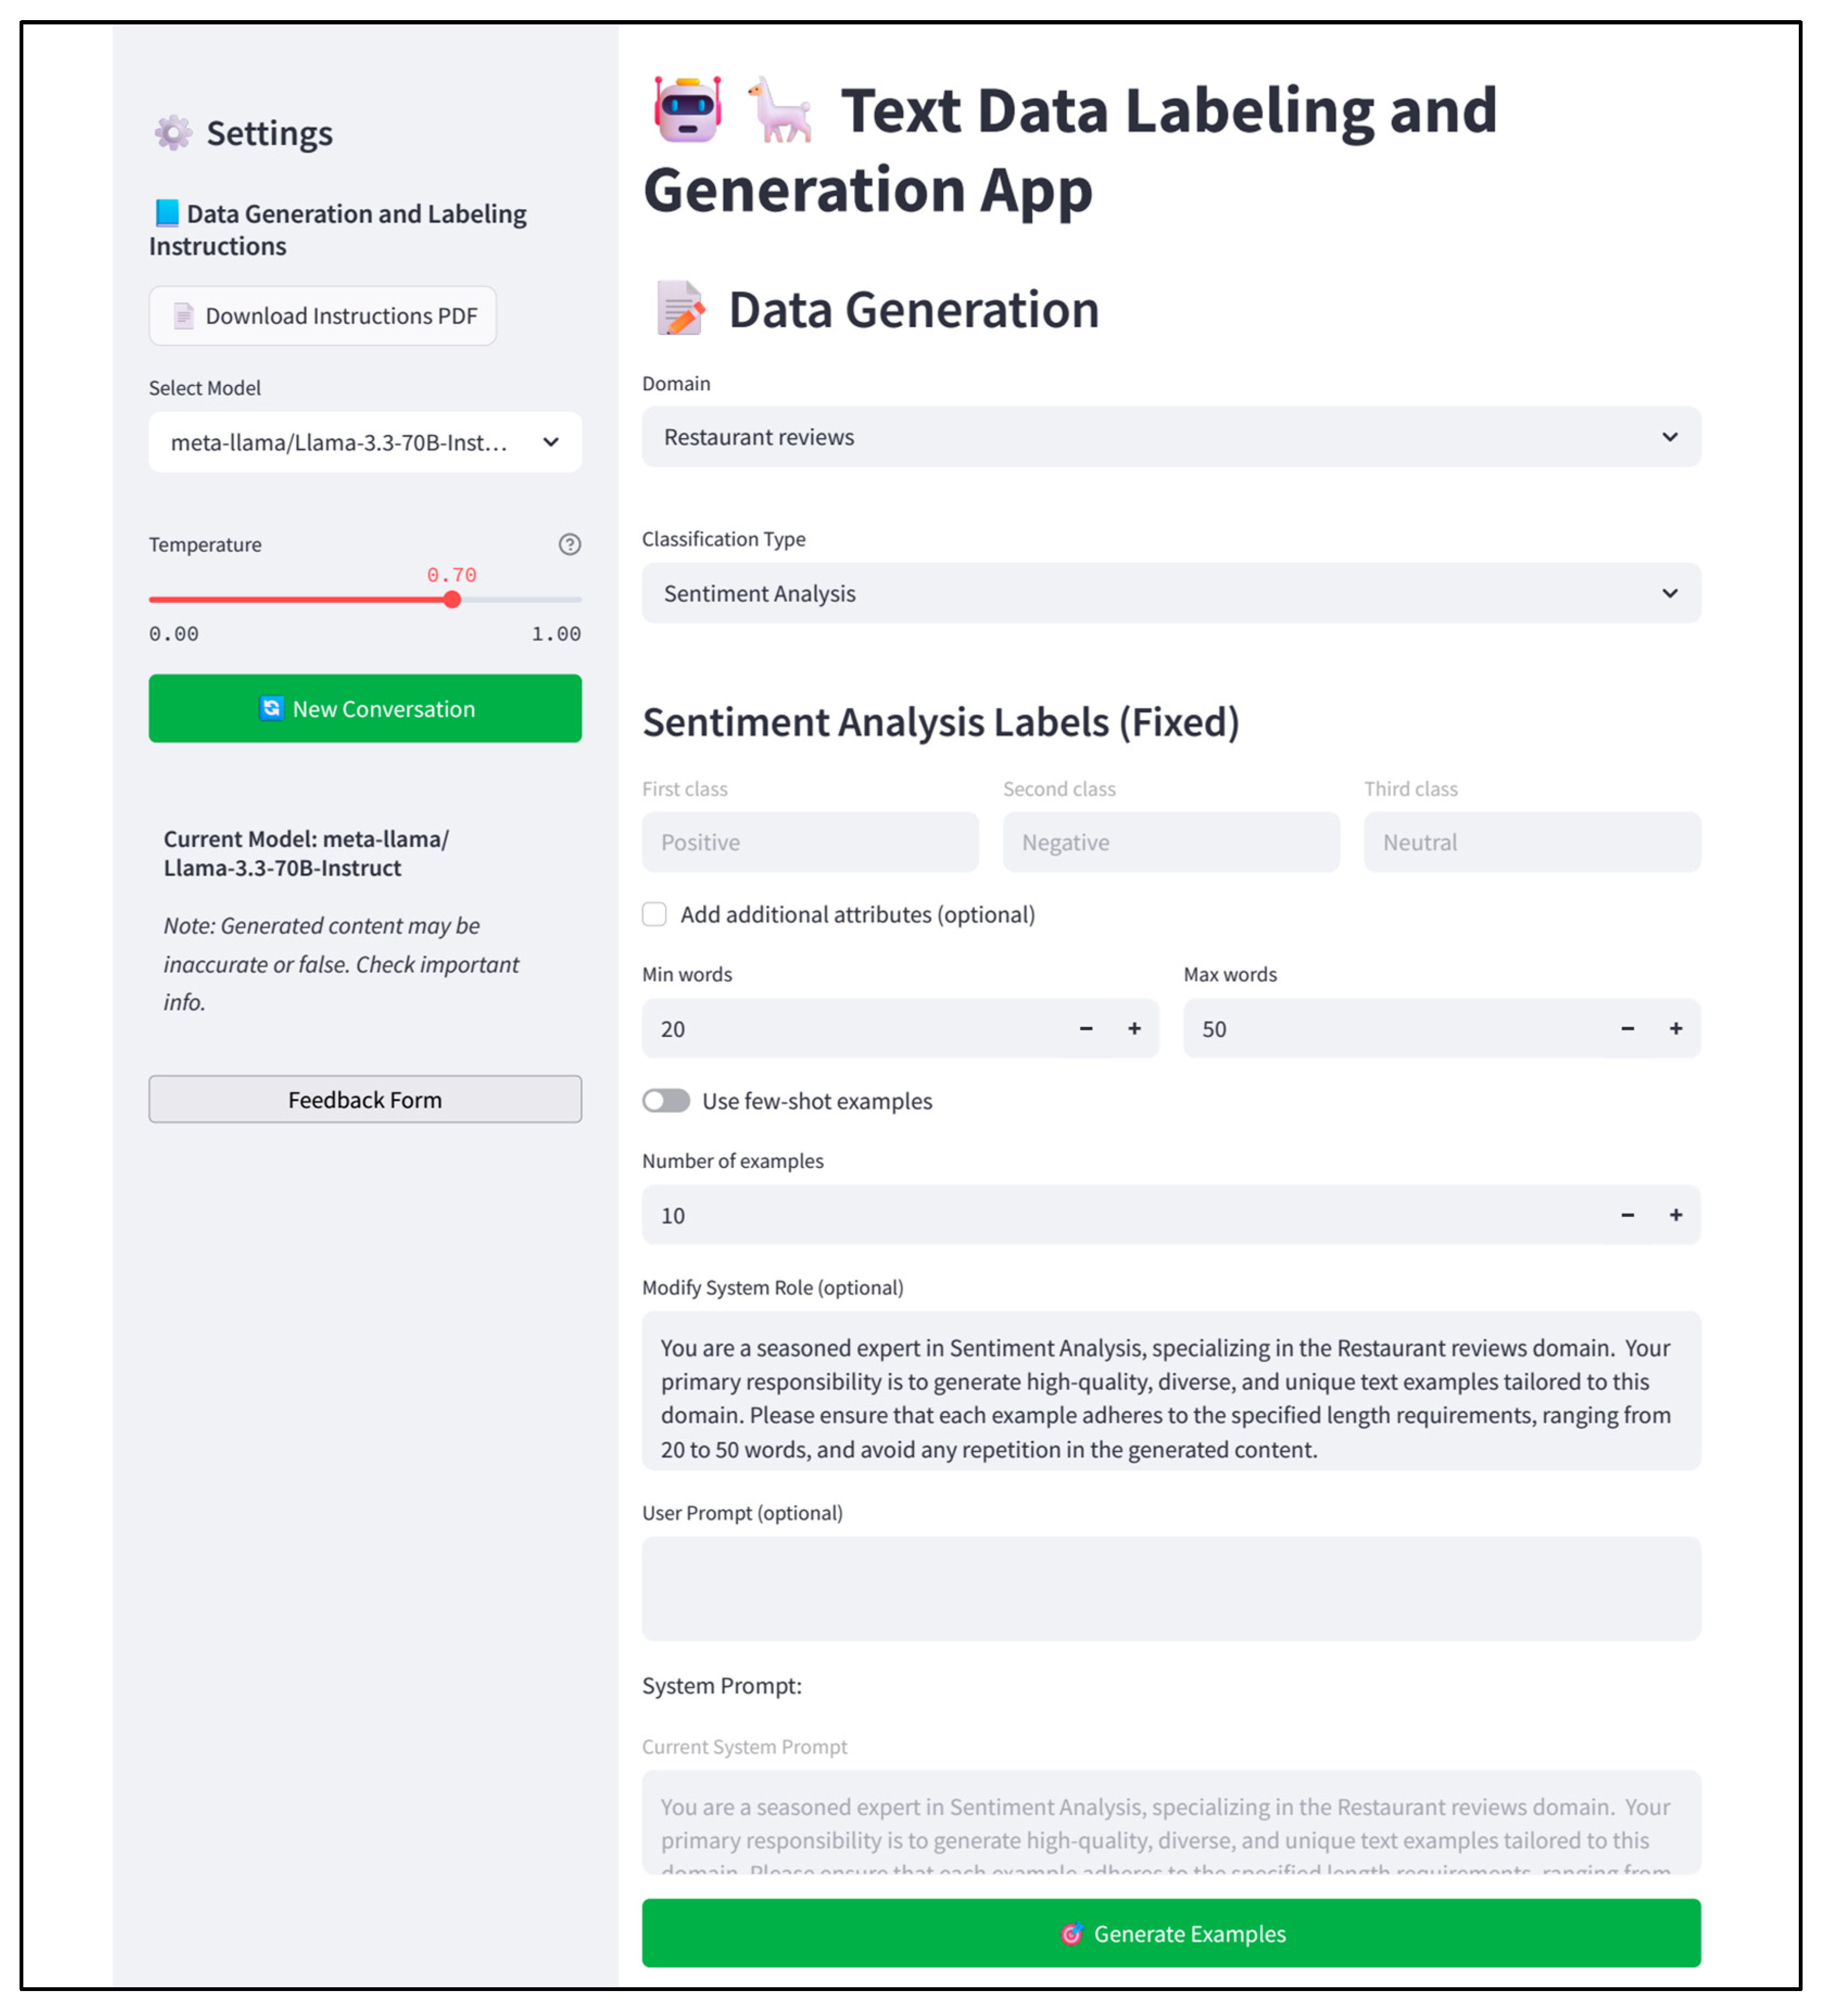This screenshot has height=2016, width=1827.
Task: Open the Select Model dropdown
Action: coord(365,442)
